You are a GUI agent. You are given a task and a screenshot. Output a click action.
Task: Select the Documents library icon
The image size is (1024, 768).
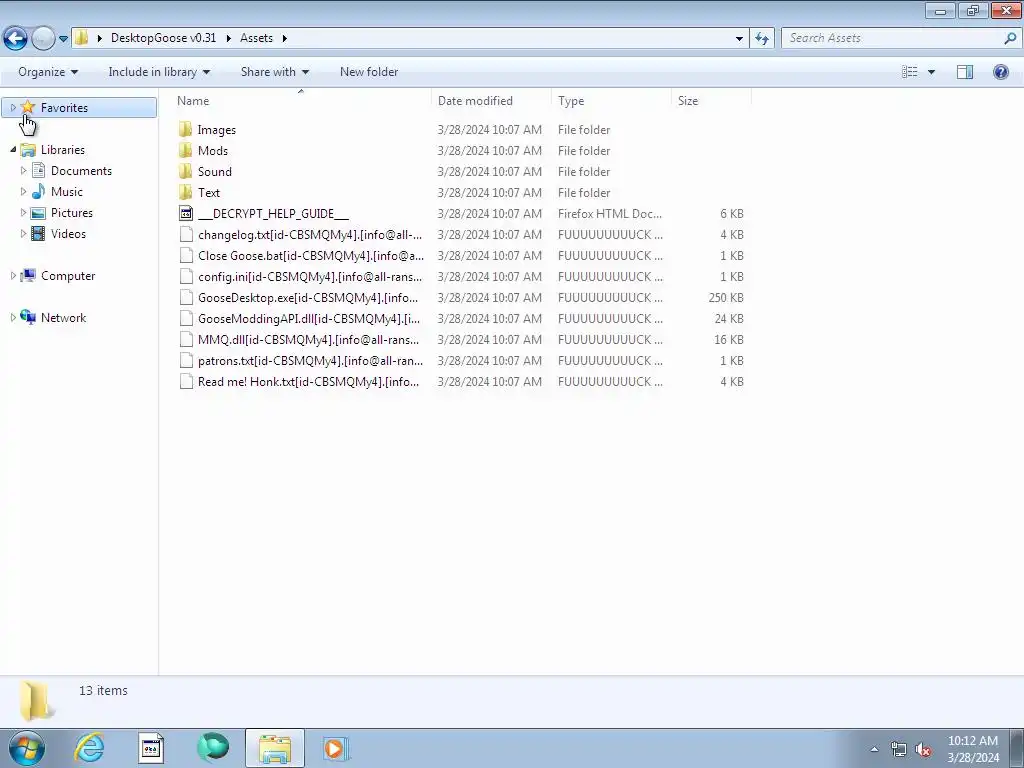click(x=39, y=170)
